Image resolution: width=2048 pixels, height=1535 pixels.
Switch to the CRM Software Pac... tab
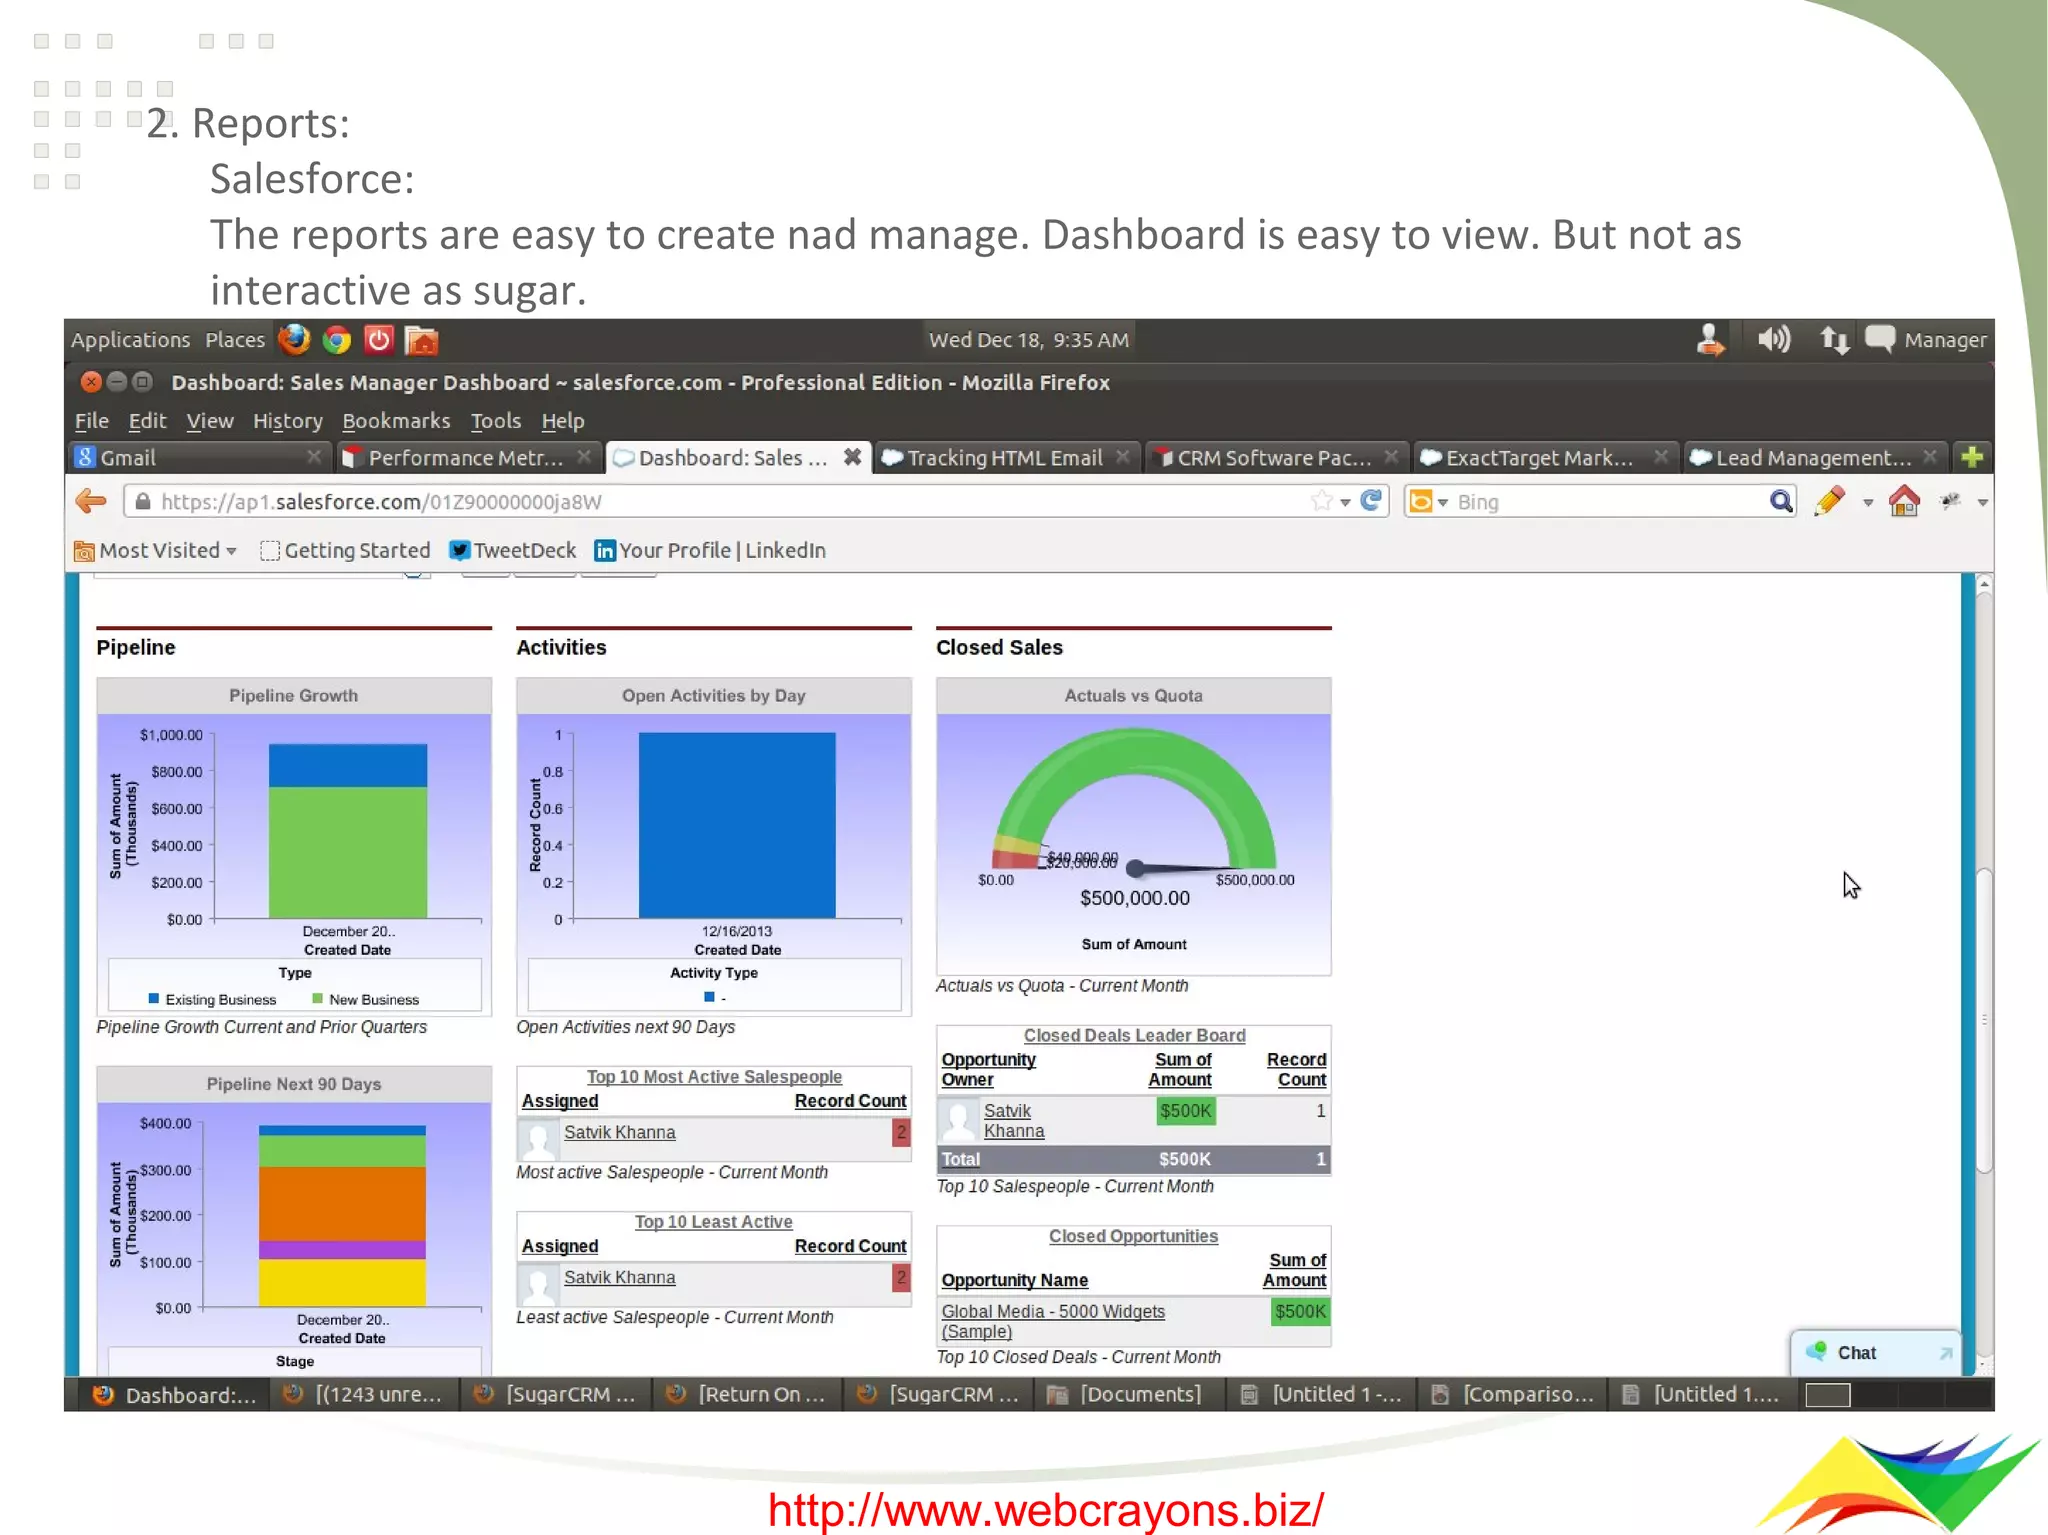[1275, 457]
